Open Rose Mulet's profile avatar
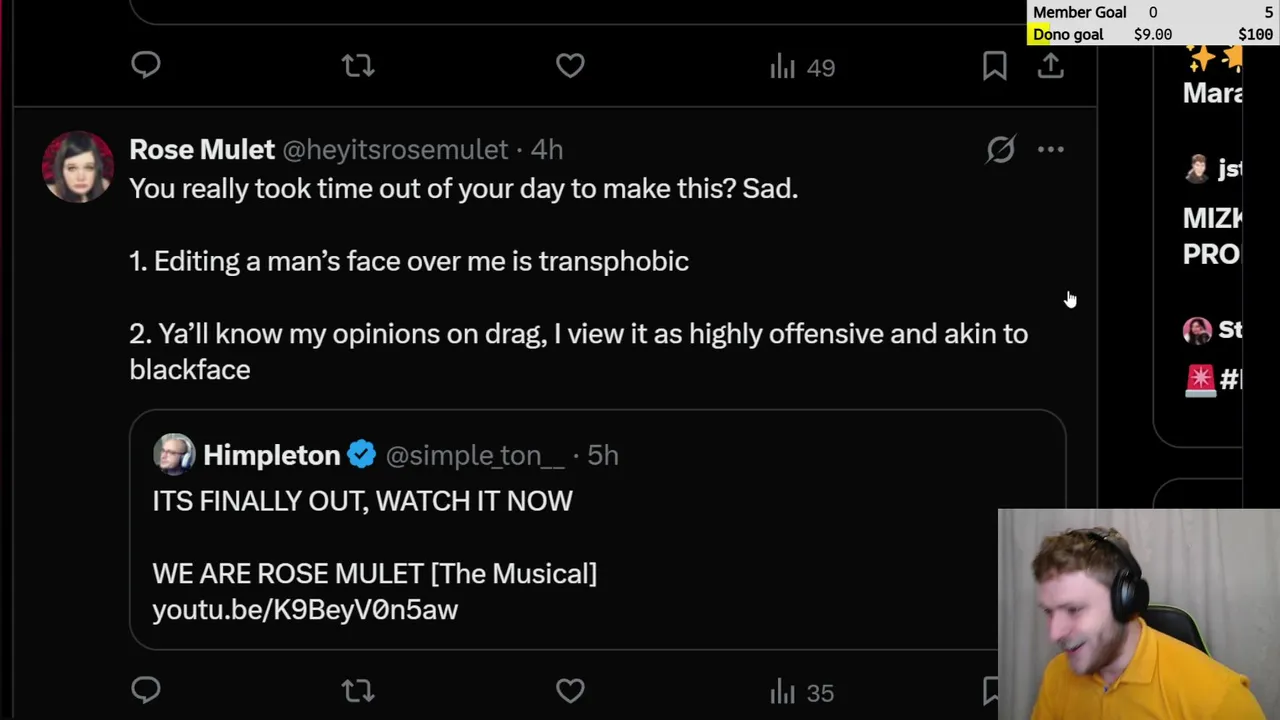The width and height of the screenshot is (1280, 720). 78,167
